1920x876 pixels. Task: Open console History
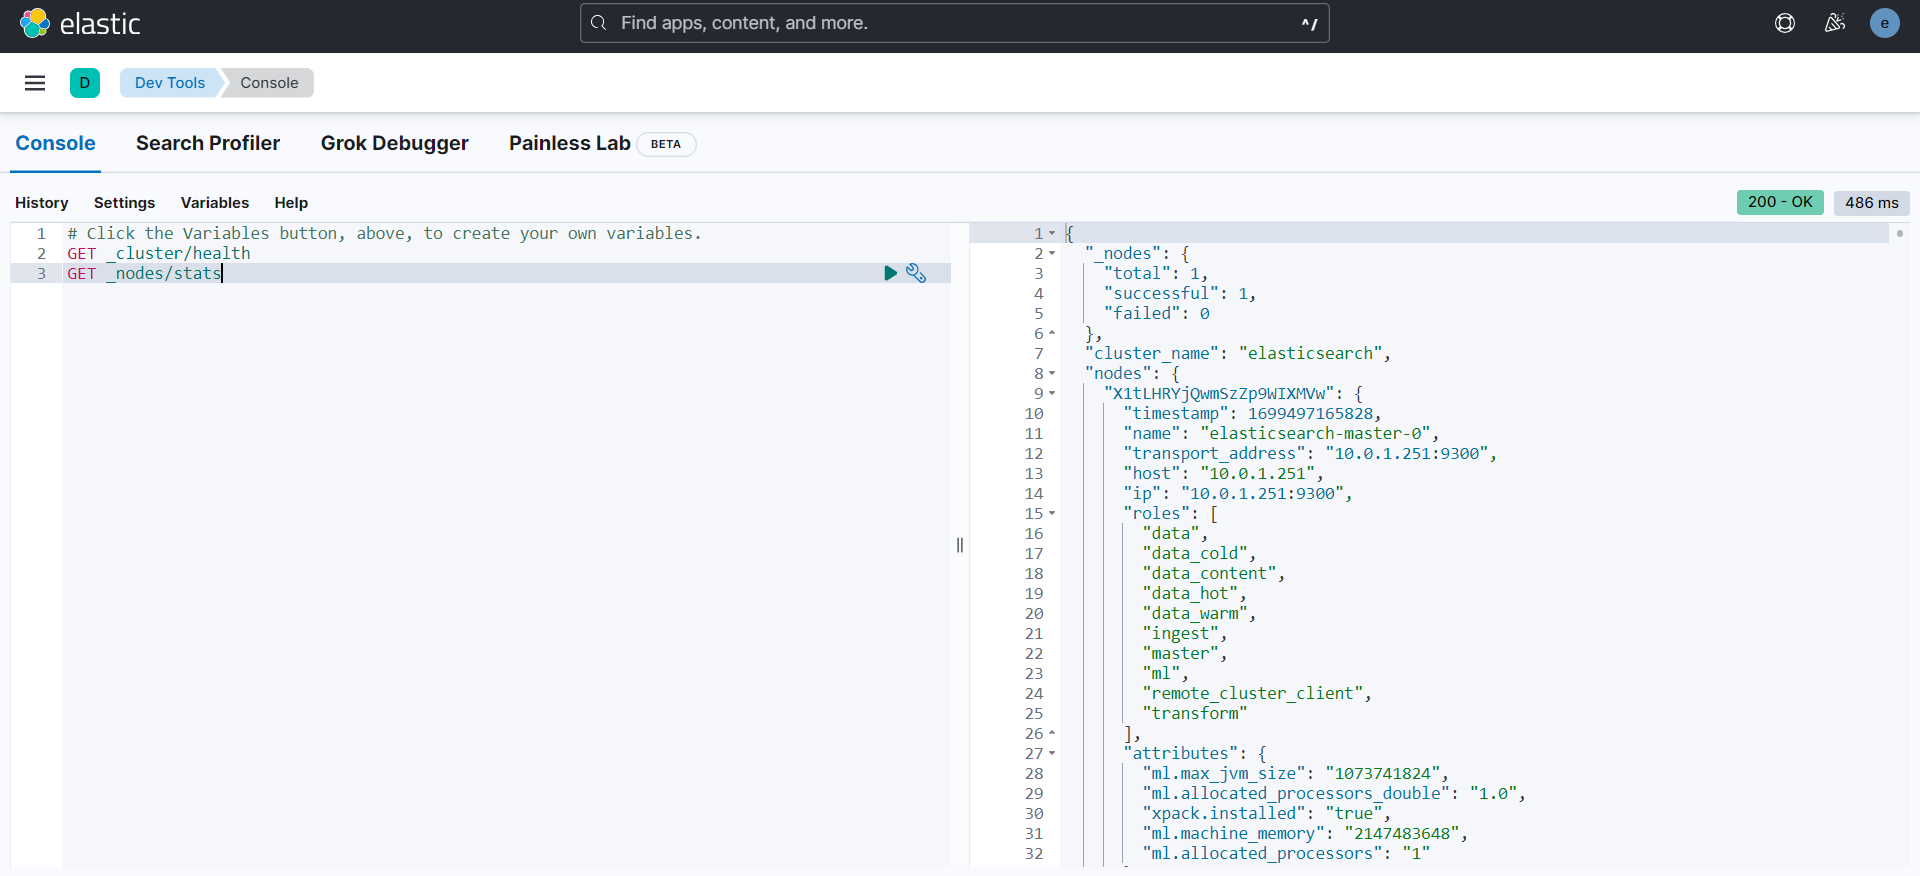[42, 203]
